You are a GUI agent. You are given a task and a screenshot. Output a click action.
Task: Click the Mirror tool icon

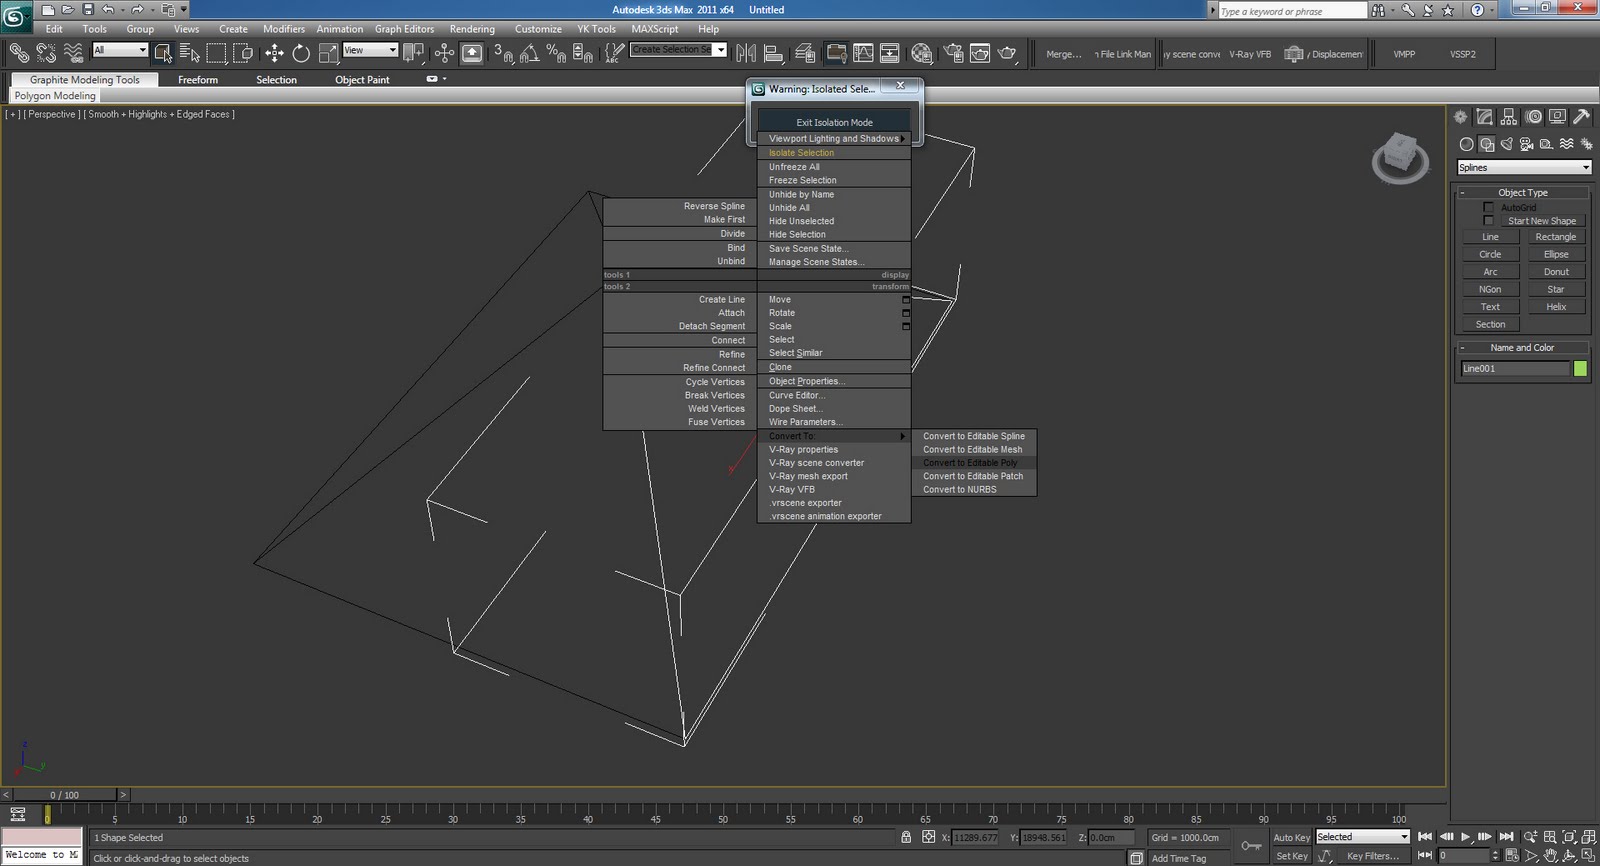(x=746, y=53)
